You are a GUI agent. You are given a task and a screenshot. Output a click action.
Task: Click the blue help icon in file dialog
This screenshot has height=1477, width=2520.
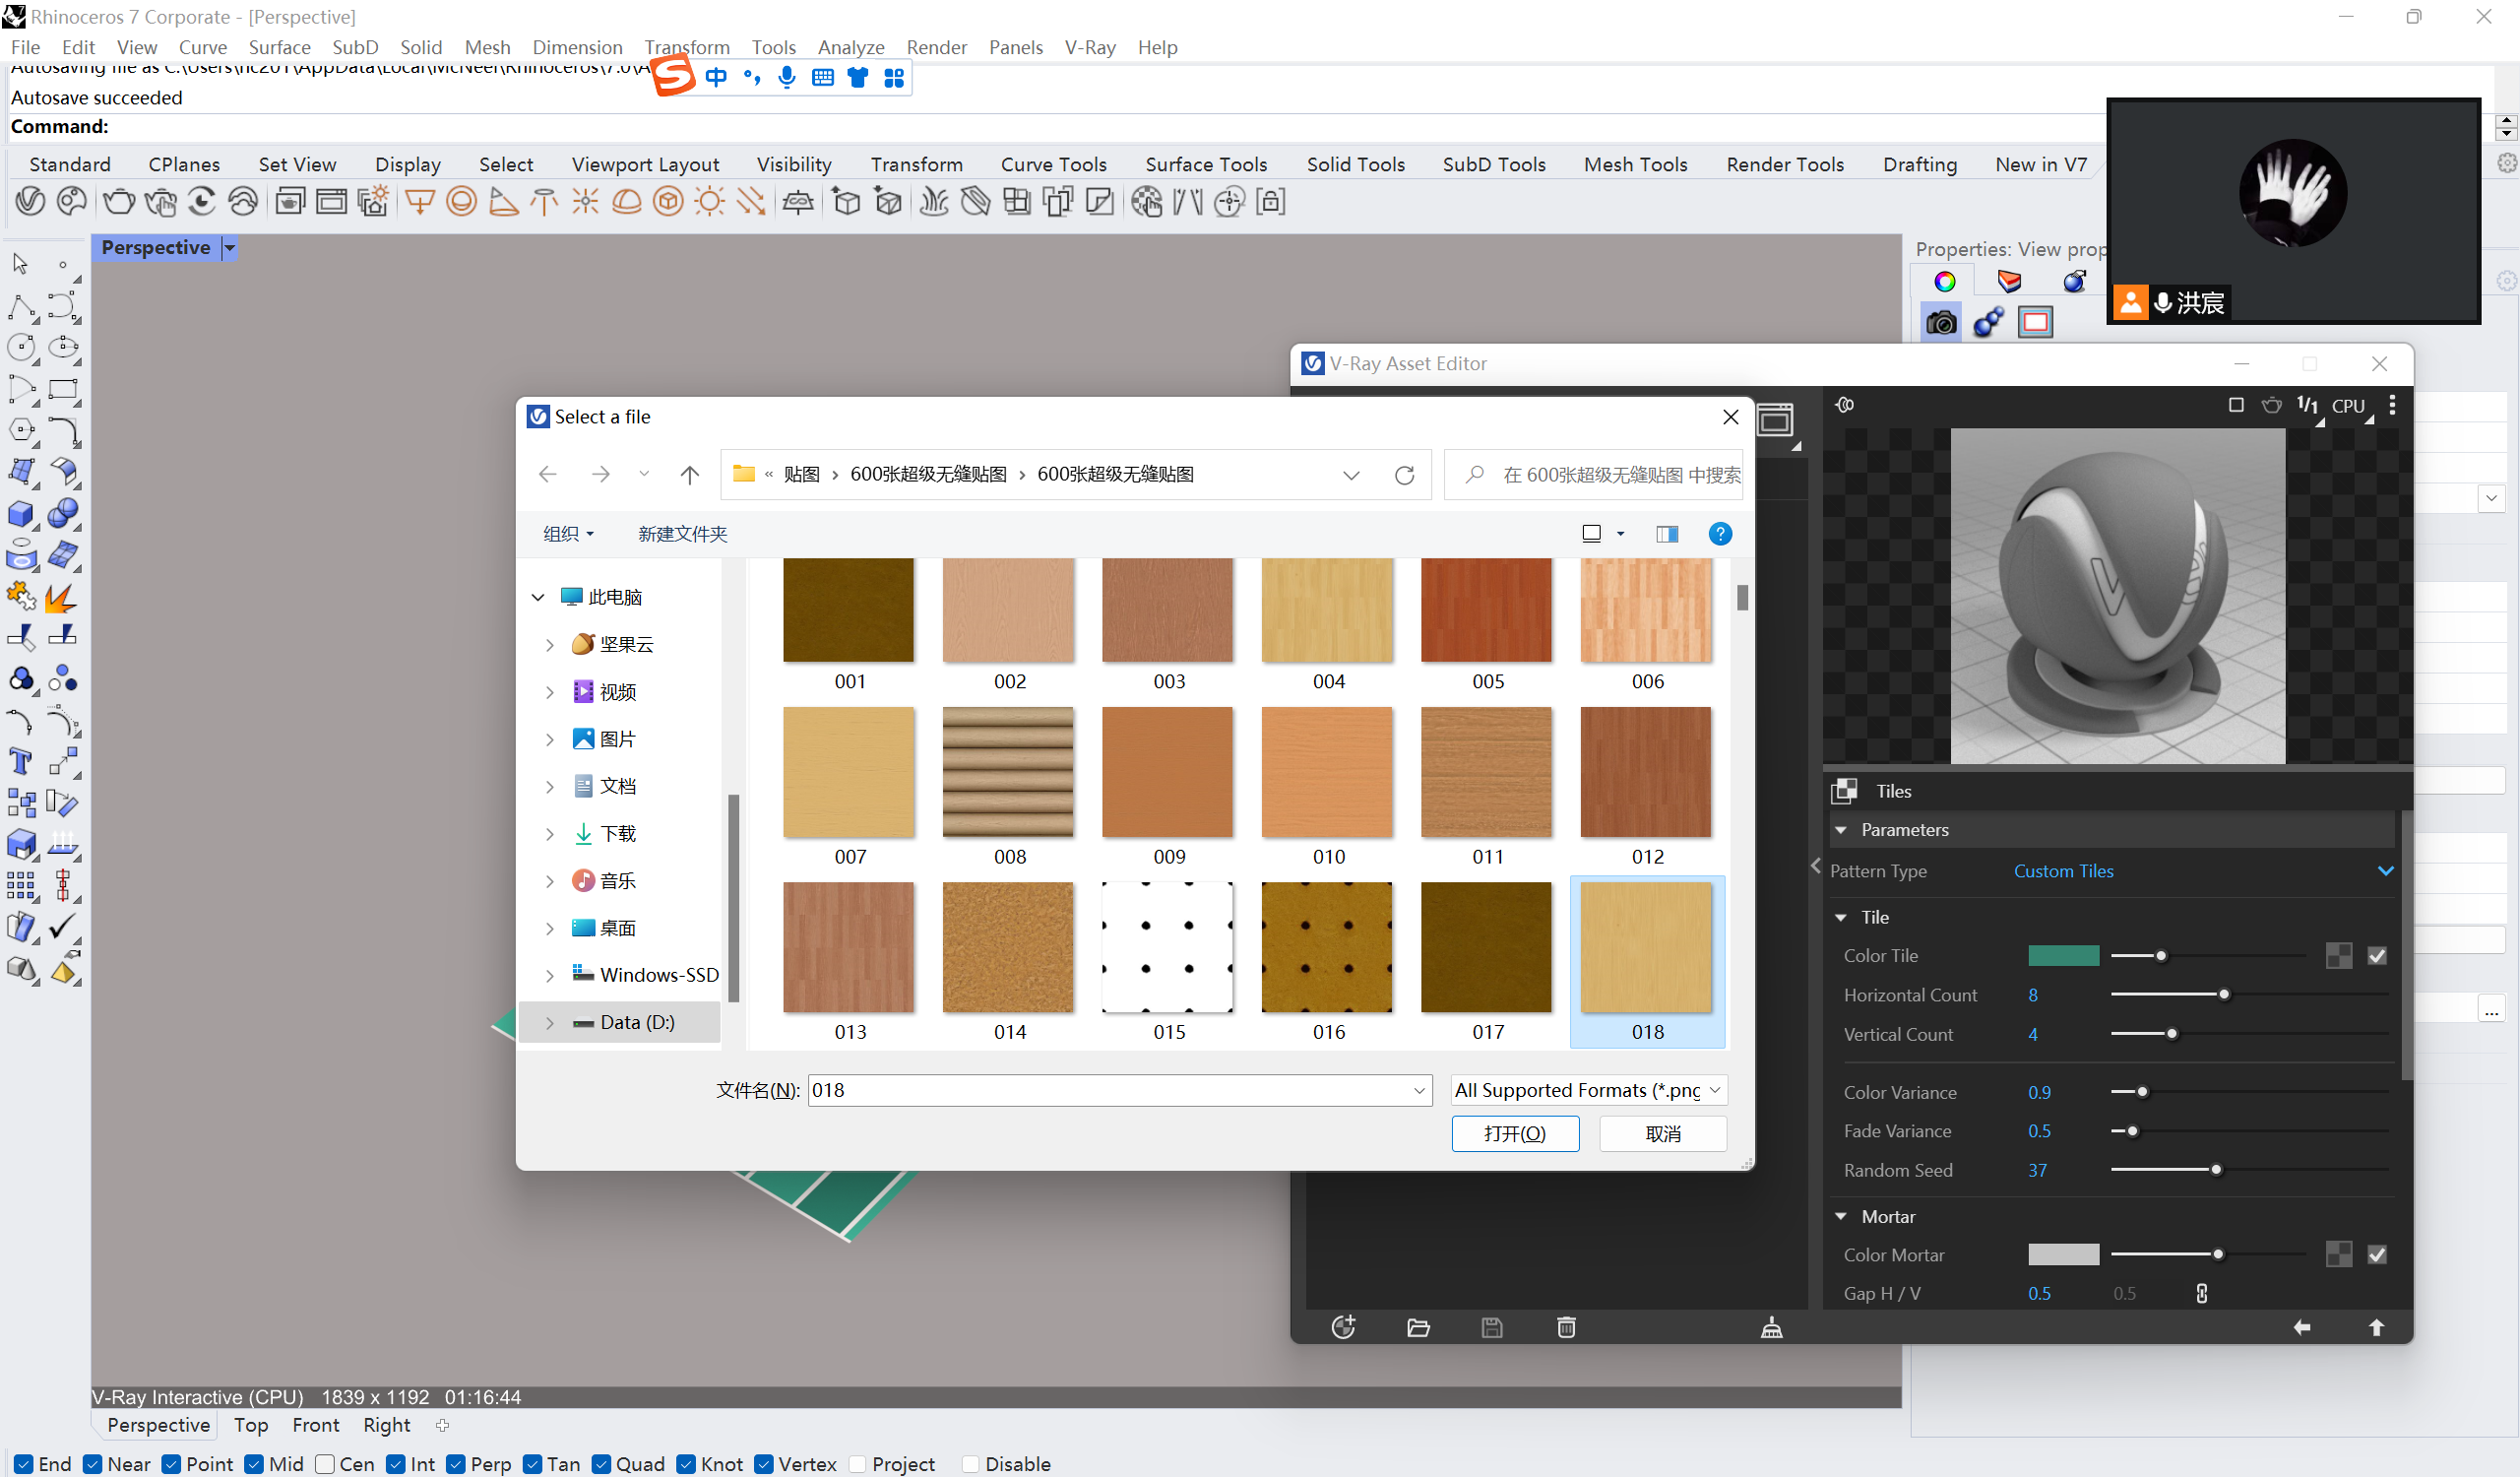pyautogui.click(x=1720, y=534)
